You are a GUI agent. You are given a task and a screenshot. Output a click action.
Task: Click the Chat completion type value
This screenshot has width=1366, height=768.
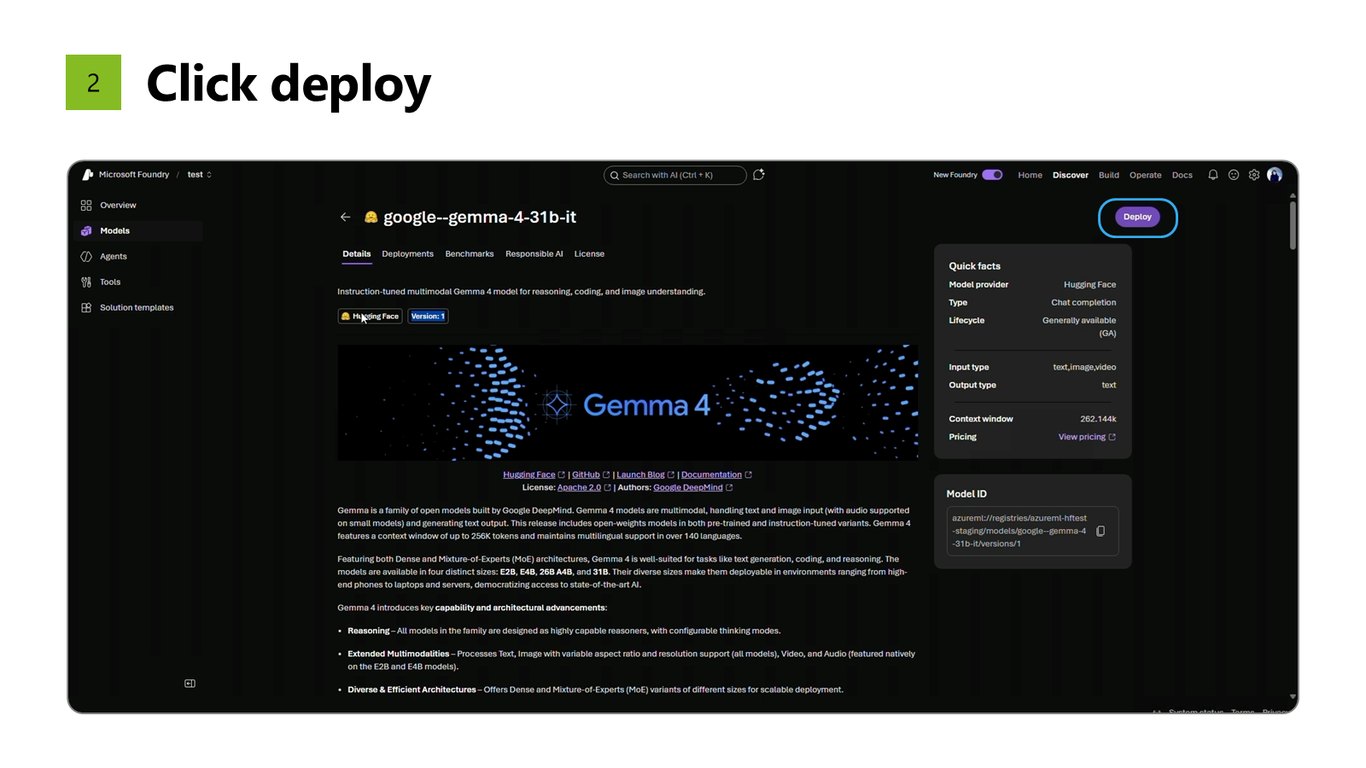click(1083, 303)
